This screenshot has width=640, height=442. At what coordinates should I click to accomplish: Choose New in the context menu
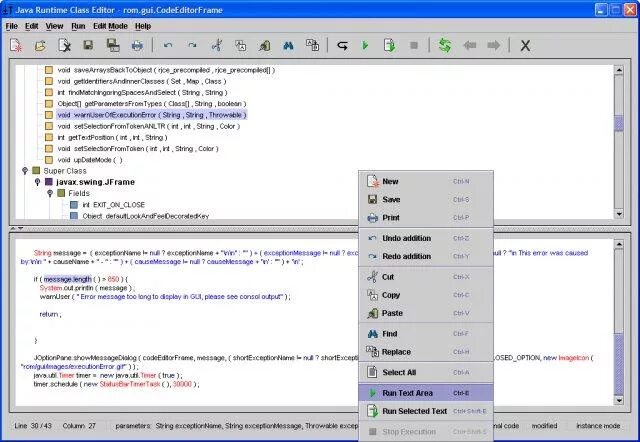click(426, 181)
